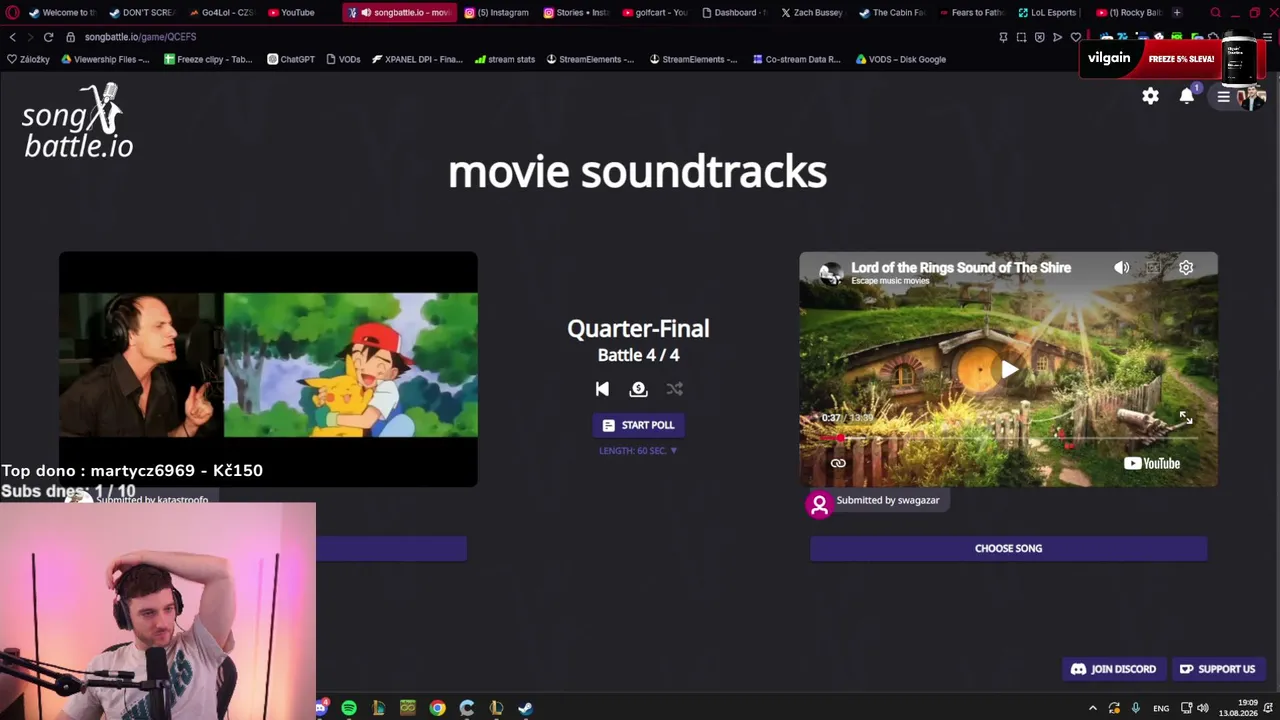This screenshot has width=1280, height=720.
Task: Open the notifications bell
Action: pyautogui.click(x=1187, y=96)
